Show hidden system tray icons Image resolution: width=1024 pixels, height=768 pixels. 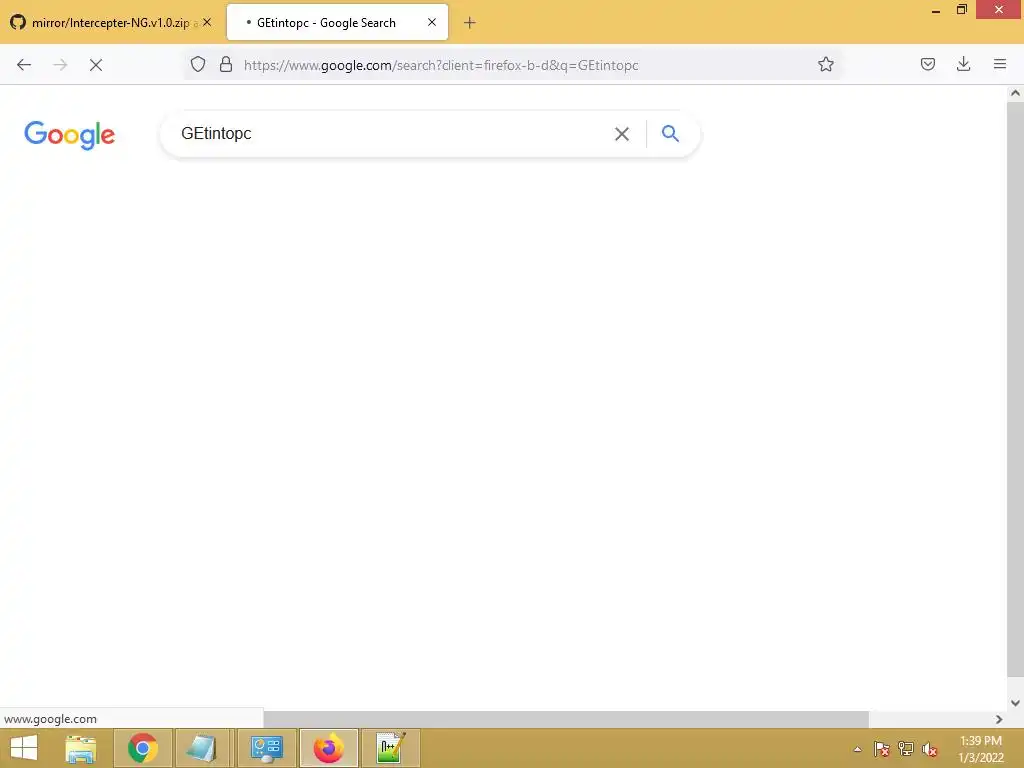[857, 749]
